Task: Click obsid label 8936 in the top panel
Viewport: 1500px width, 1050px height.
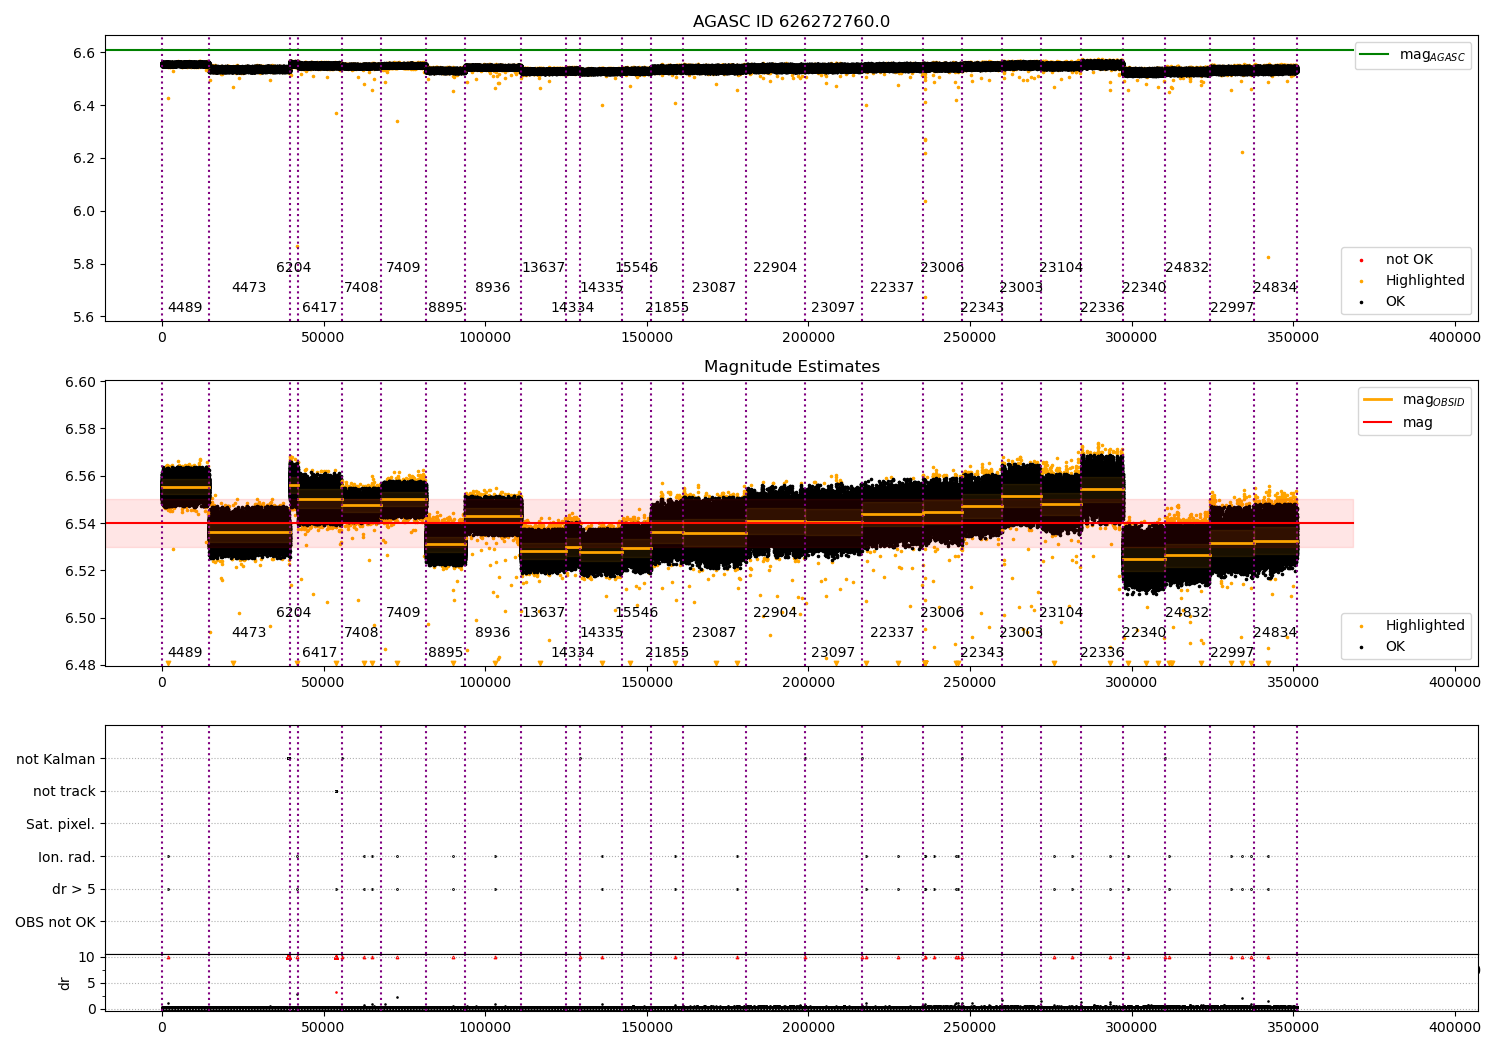Action: (x=493, y=288)
